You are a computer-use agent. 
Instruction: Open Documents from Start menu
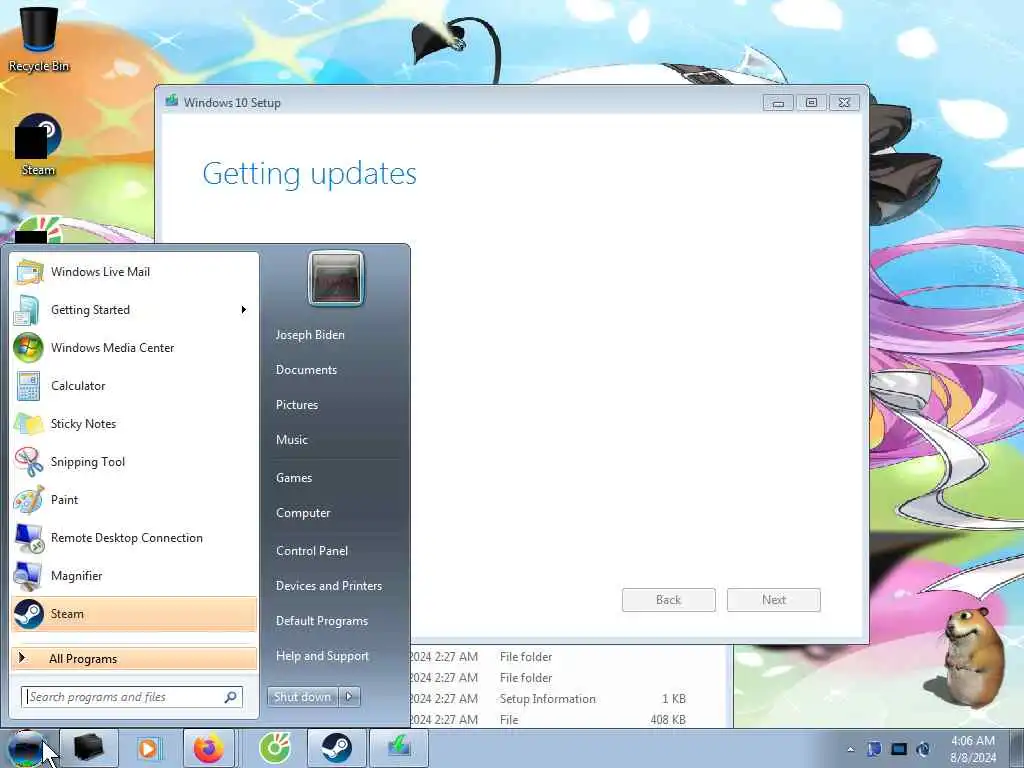tap(306, 370)
